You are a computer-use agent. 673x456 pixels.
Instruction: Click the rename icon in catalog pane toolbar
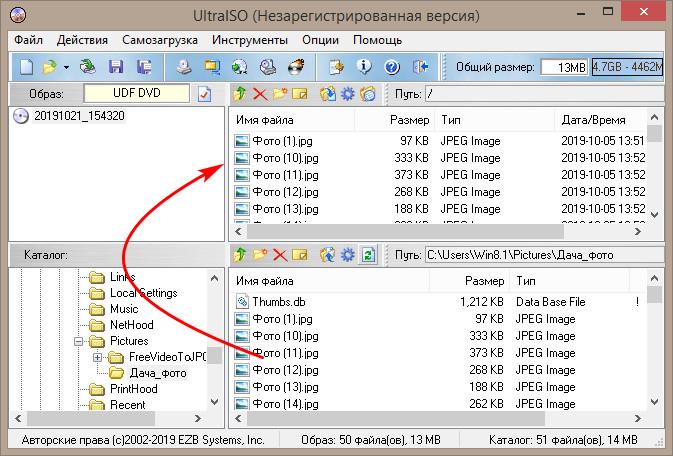tap(300, 255)
